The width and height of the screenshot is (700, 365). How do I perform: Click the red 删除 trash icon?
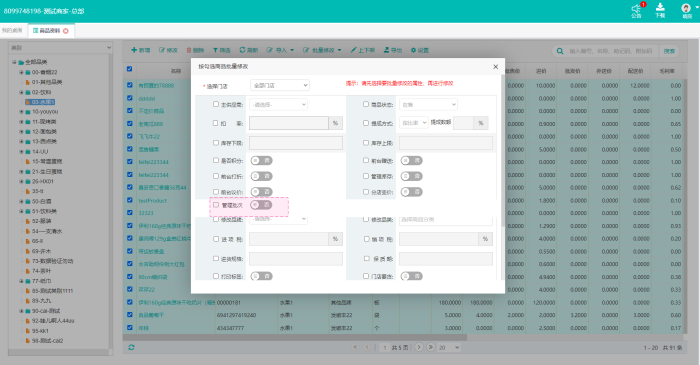(x=189, y=50)
